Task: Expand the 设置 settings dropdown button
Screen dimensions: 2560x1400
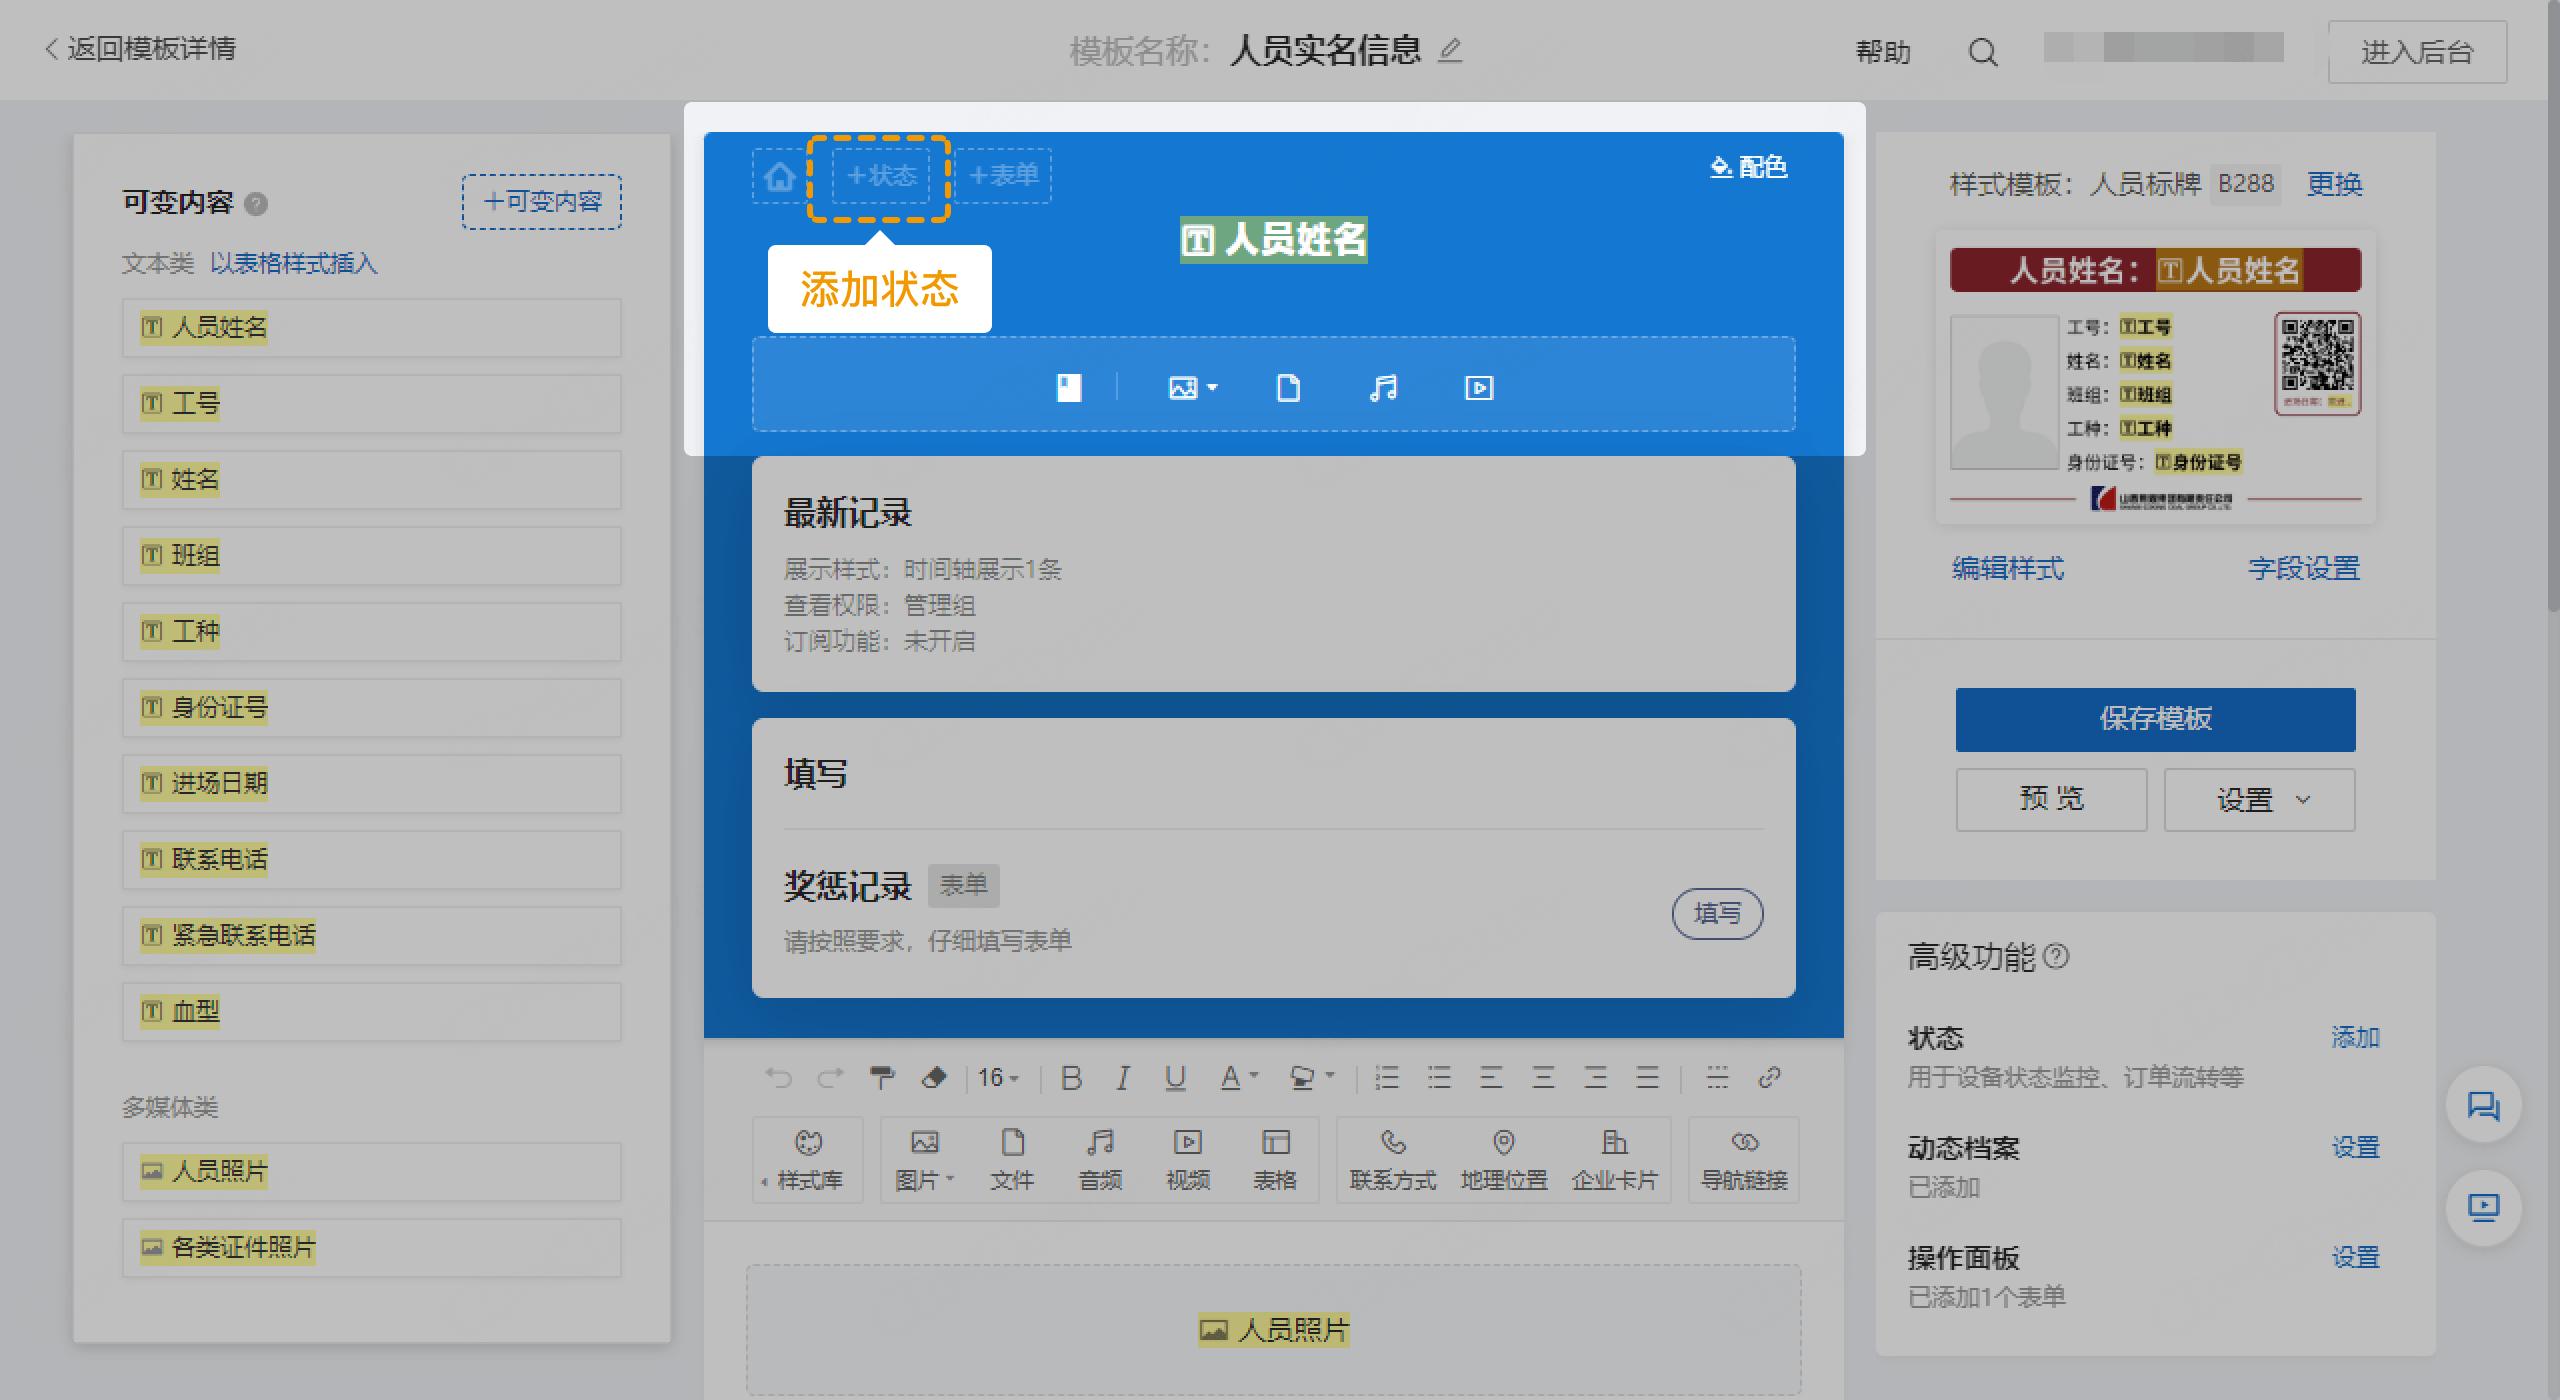Action: tap(2259, 799)
